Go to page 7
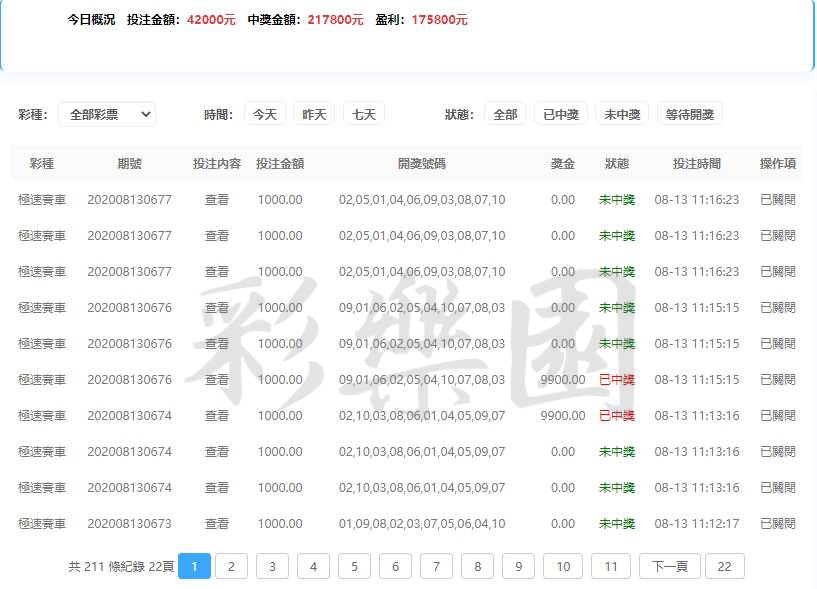The height and width of the screenshot is (589, 817). pos(436,566)
